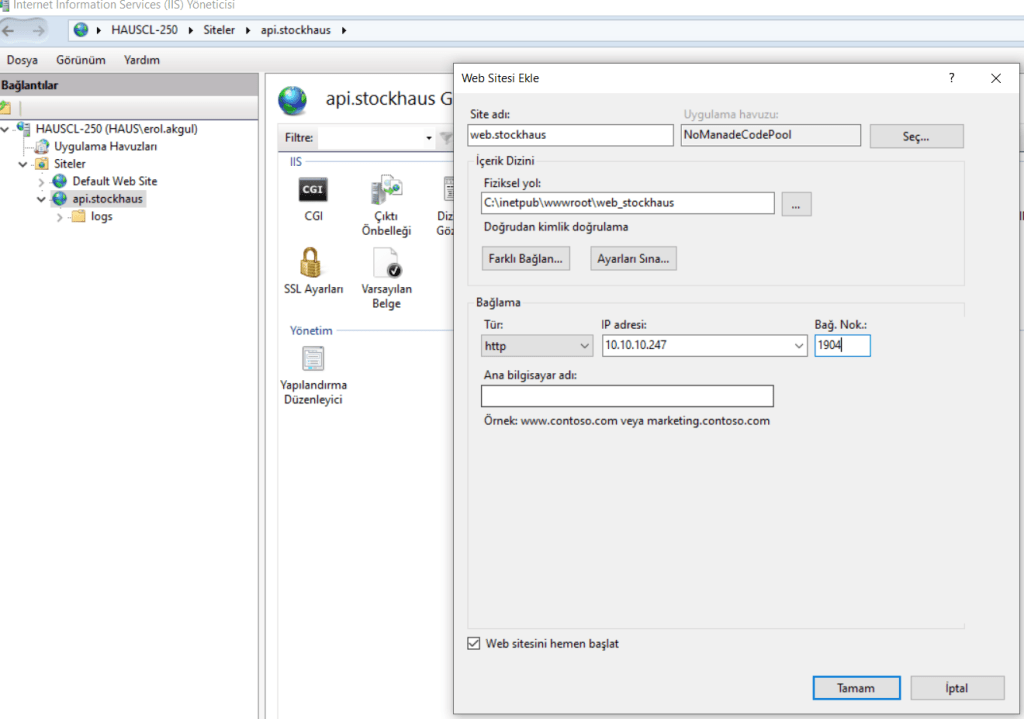The image size is (1024, 719).
Task: Select Uygulama Havuzları in the tree
Action: coord(104,146)
